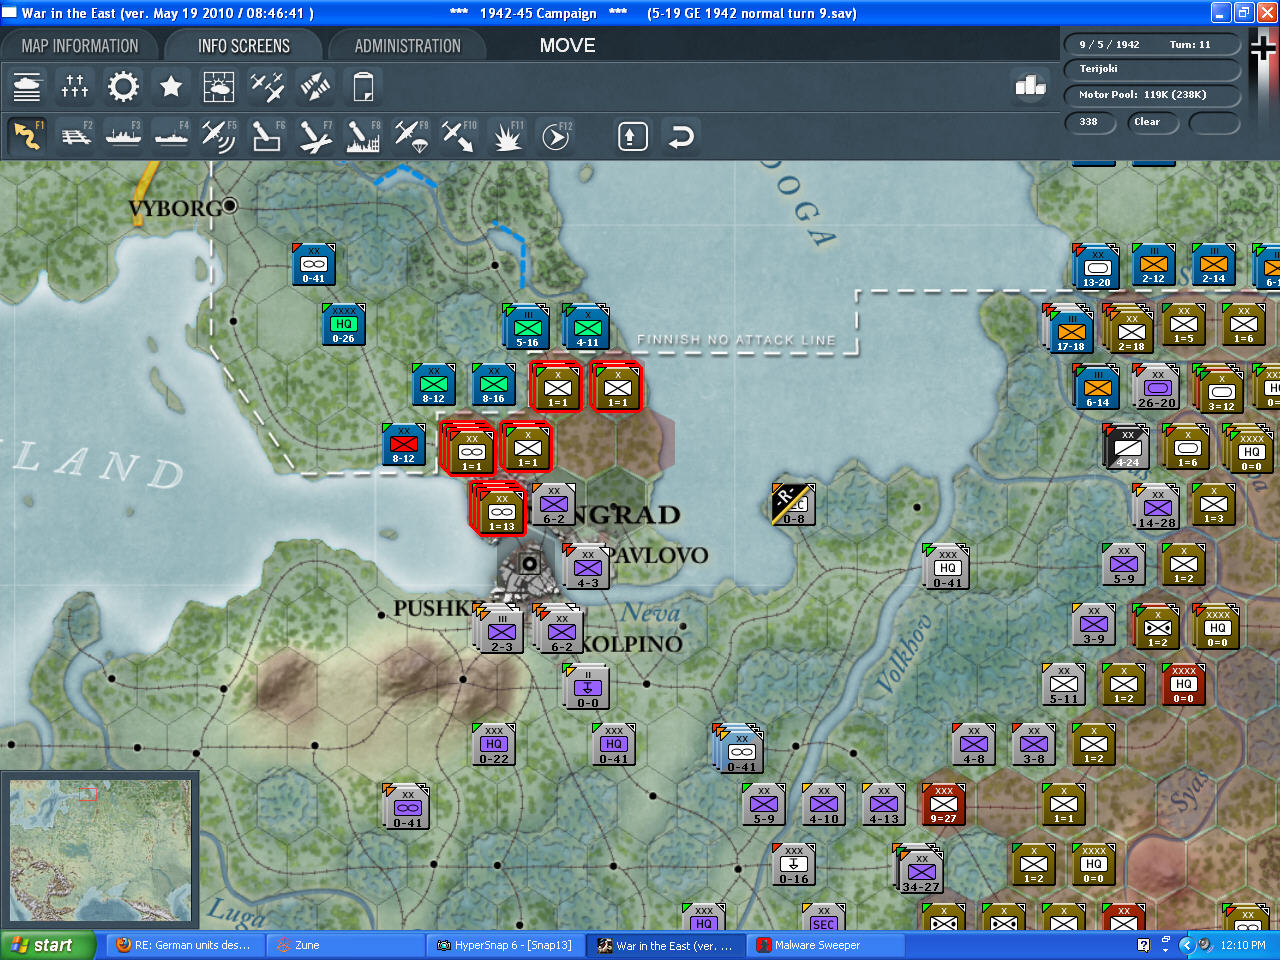
Task: Select the German stack 34-27
Action: (919, 869)
